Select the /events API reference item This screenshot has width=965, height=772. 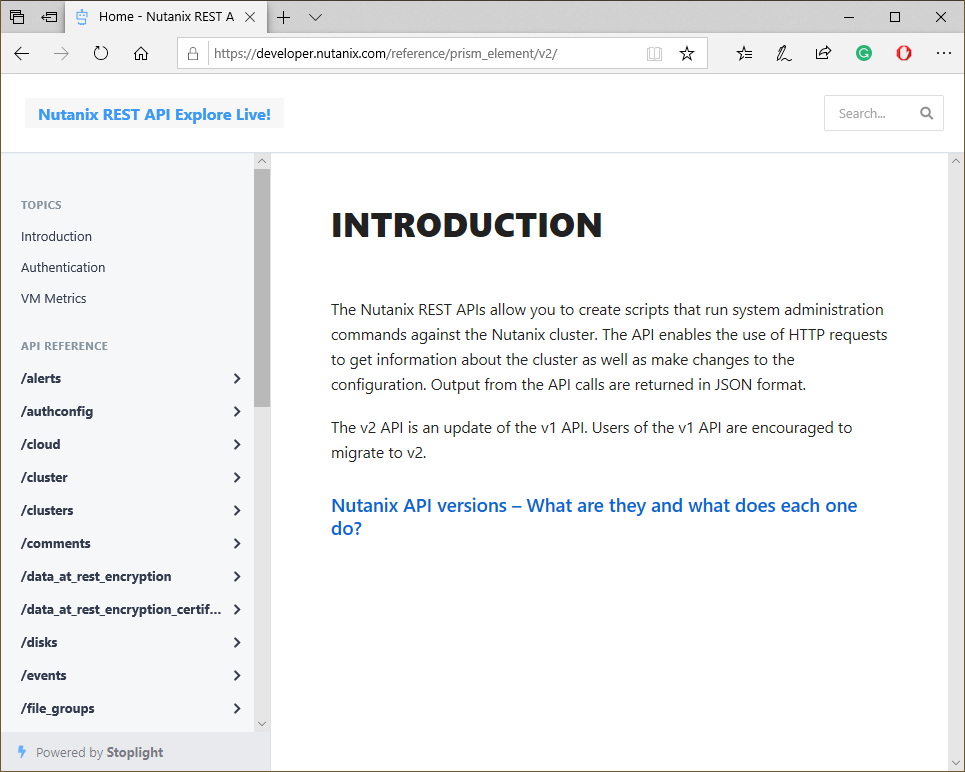pyautogui.click(x=43, y=675)
